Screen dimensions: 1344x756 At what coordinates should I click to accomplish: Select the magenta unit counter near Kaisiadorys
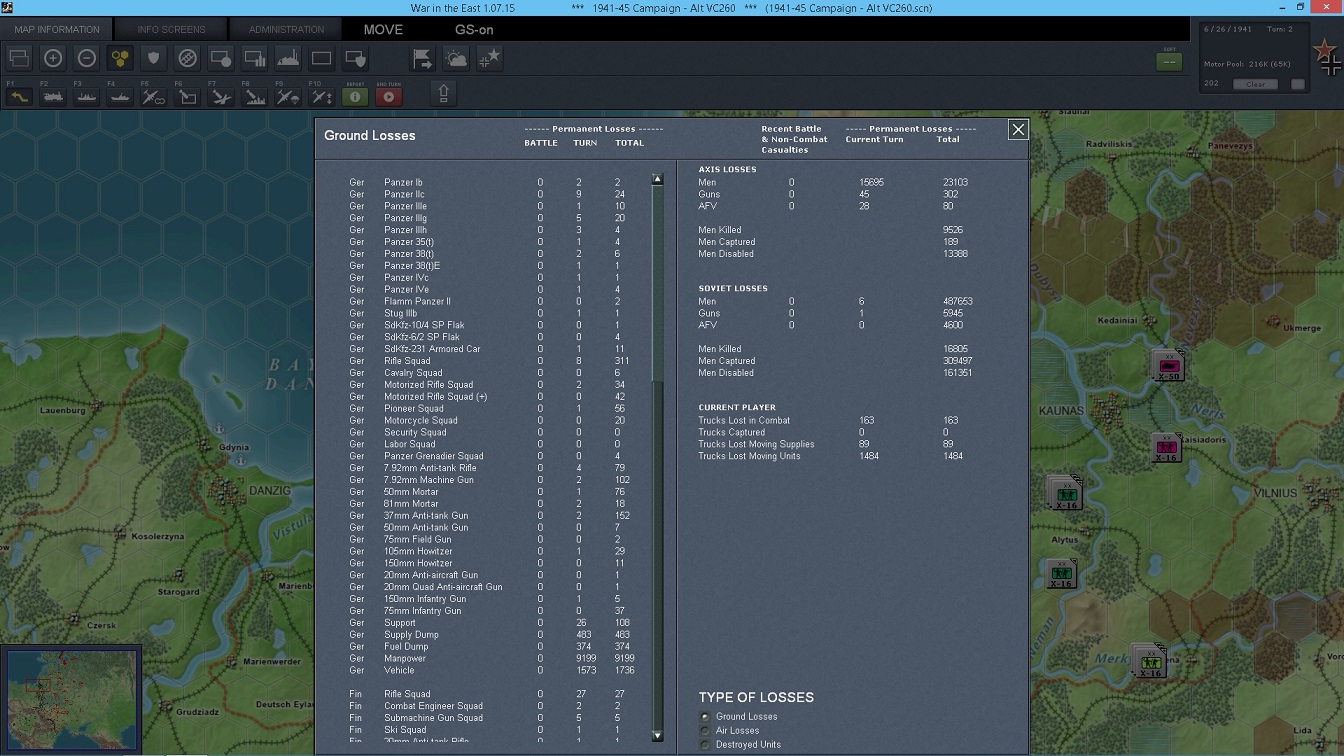(x=1166, y=447)
